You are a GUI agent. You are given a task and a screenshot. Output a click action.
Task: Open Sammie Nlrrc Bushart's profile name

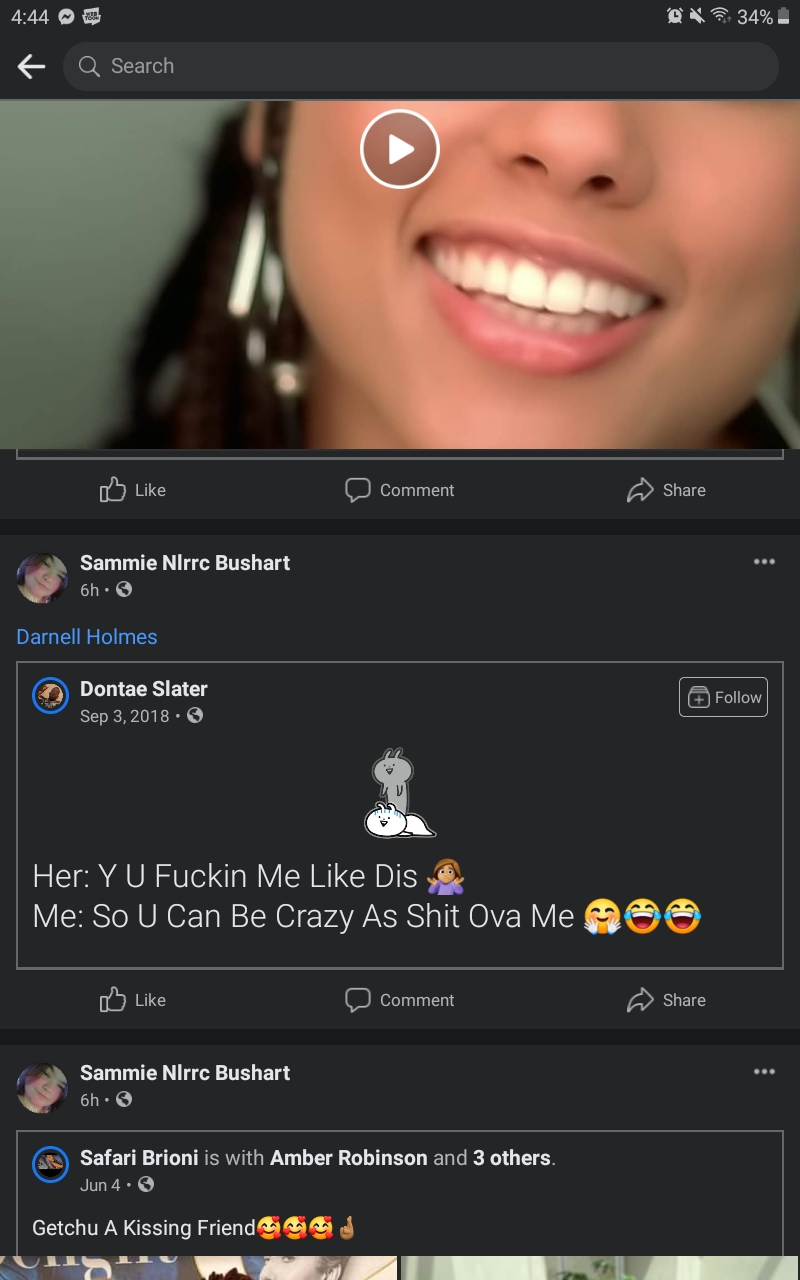185,563
